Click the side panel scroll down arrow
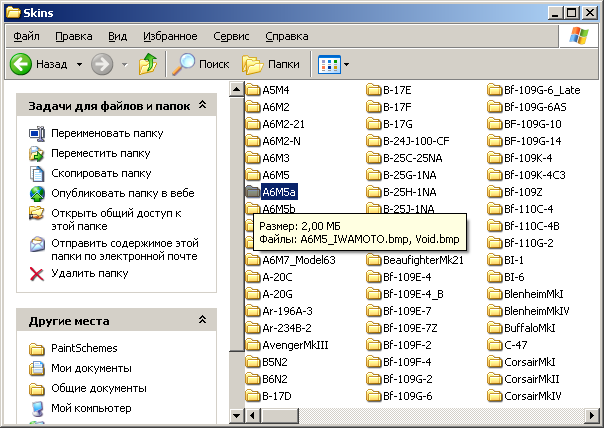Viewport: 604px width, 428px height. (x=236, y=416)
